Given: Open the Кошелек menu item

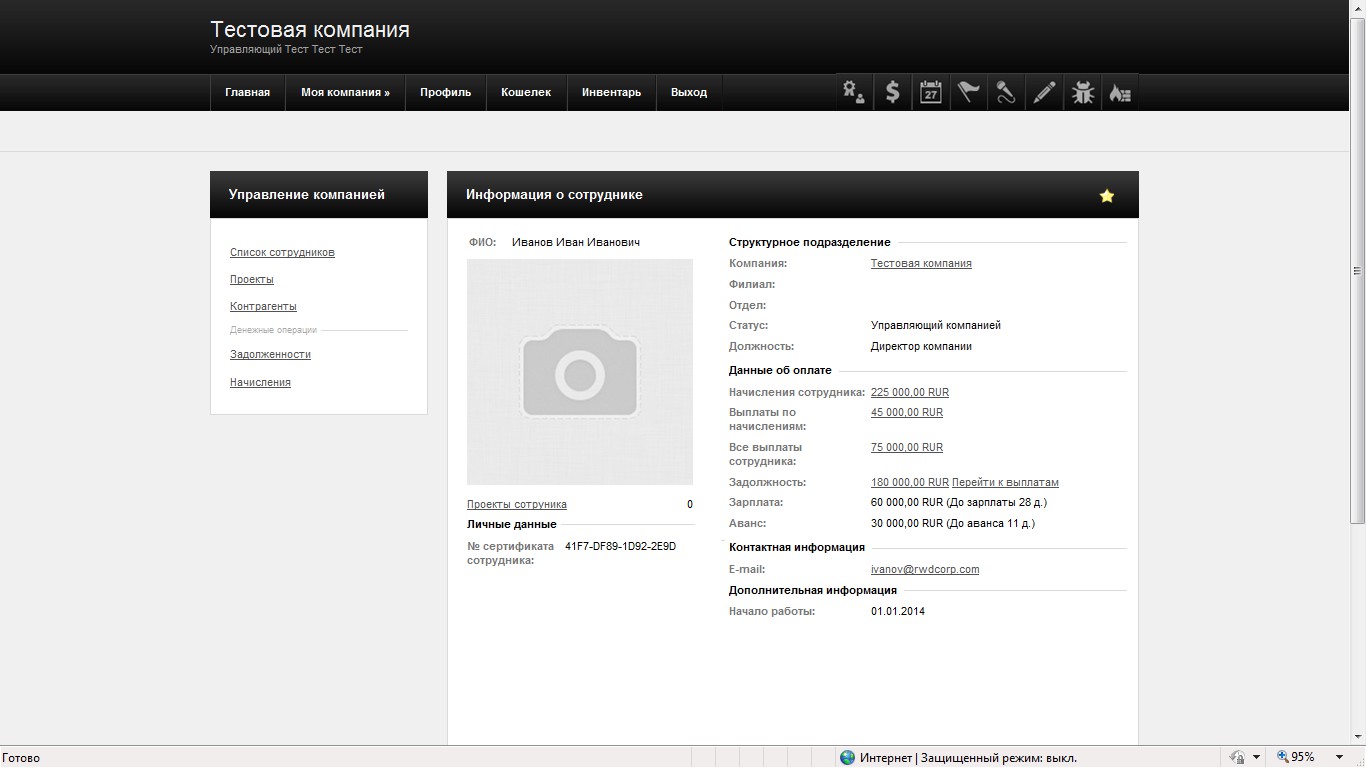Looking at the screenshot, I should coord(526,92).
